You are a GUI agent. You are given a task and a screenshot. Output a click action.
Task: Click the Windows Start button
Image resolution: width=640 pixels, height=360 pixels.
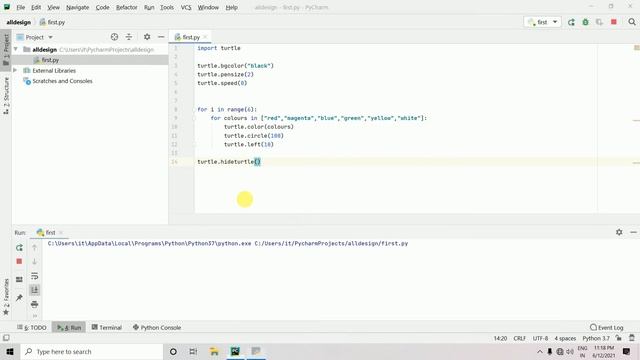[10, 351]
